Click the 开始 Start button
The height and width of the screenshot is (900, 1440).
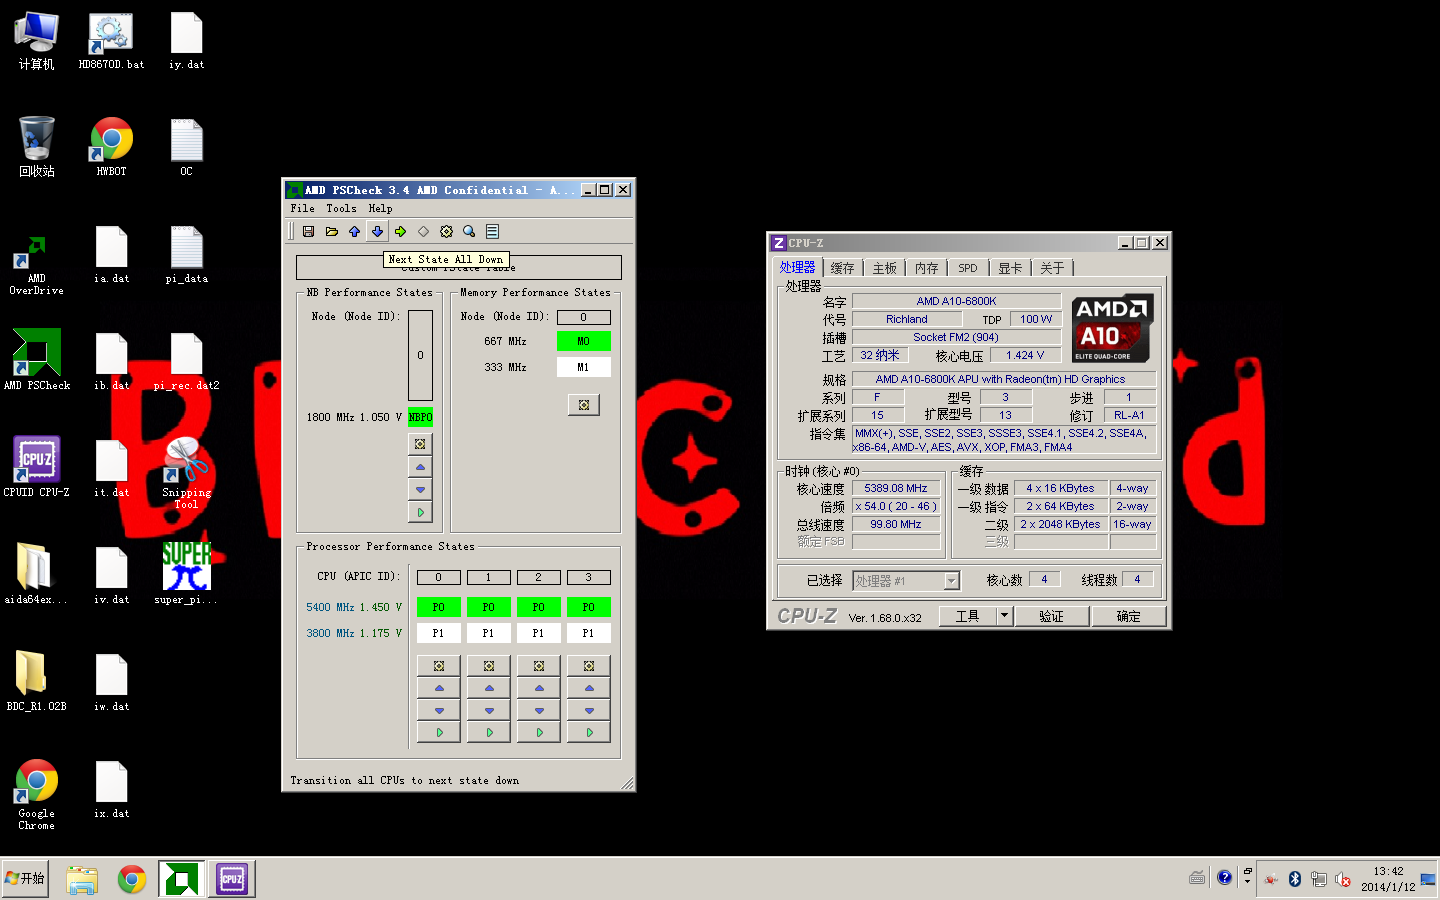point(25,878)
